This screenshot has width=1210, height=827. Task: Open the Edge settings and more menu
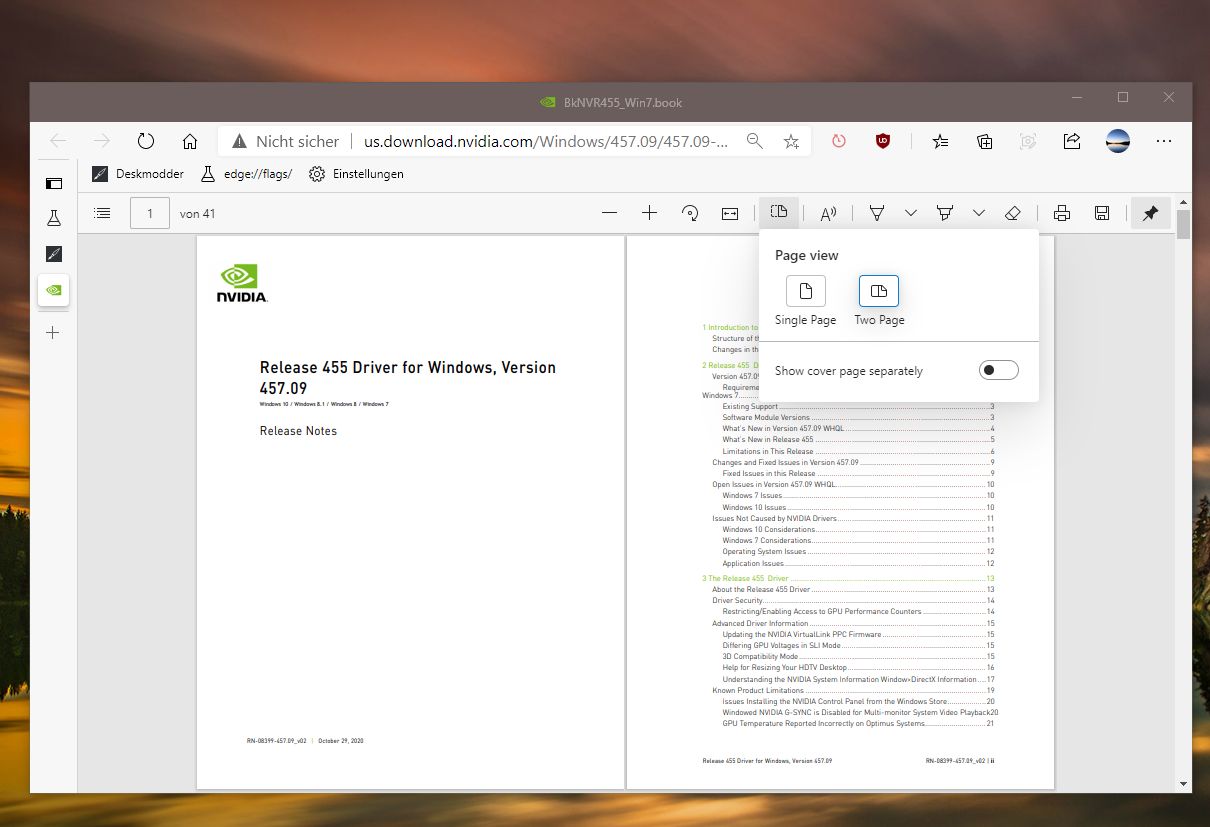coord(1163,142)
